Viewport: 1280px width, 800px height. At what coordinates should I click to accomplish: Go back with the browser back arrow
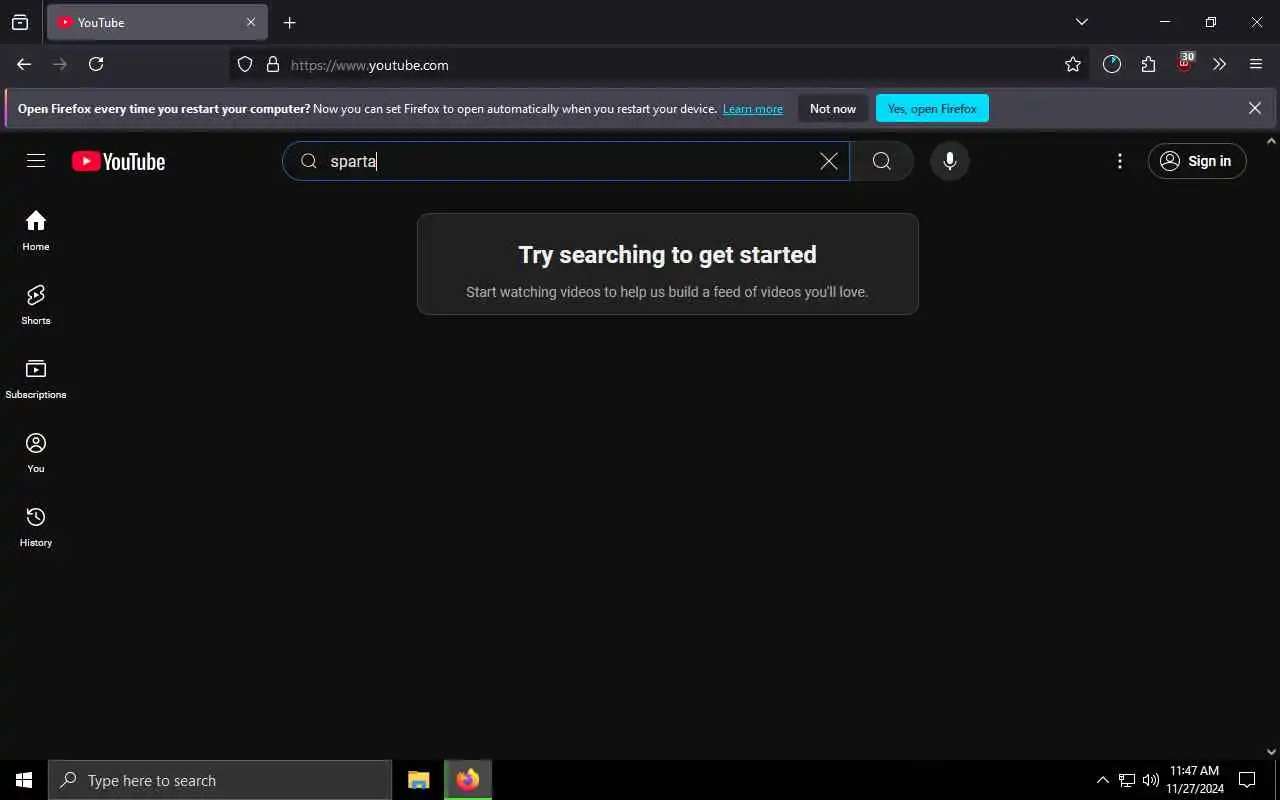[x=24, y=64]
